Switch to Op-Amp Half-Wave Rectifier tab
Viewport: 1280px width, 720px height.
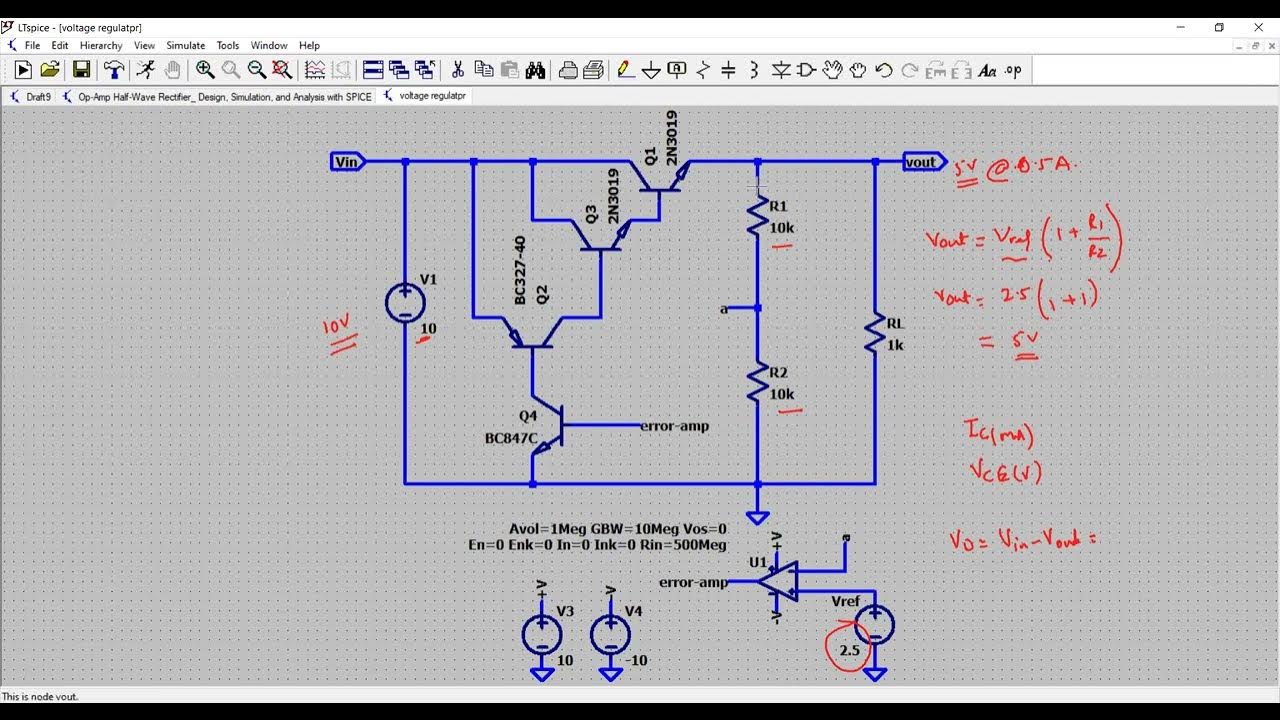(217, 97)
